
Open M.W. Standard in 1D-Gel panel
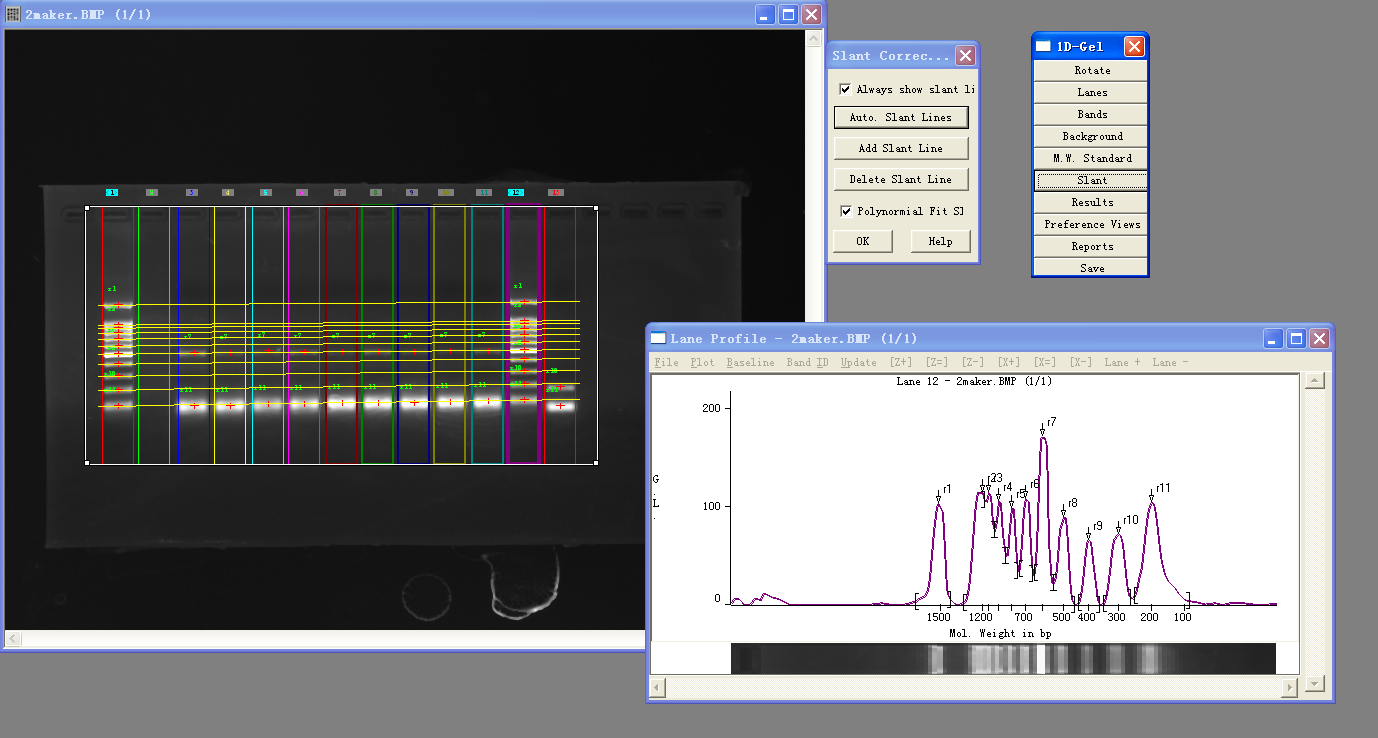point(1092,158)
